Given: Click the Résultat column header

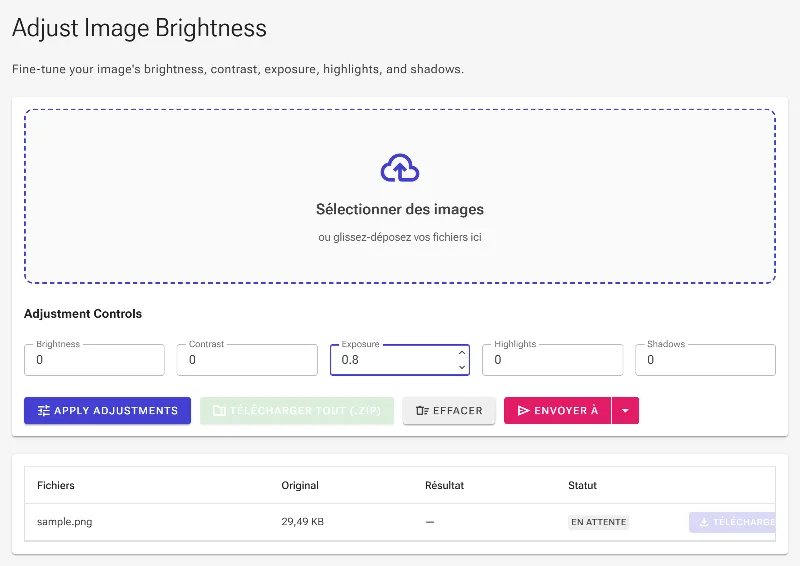Looking at the screenshot, I should [444, 485].
